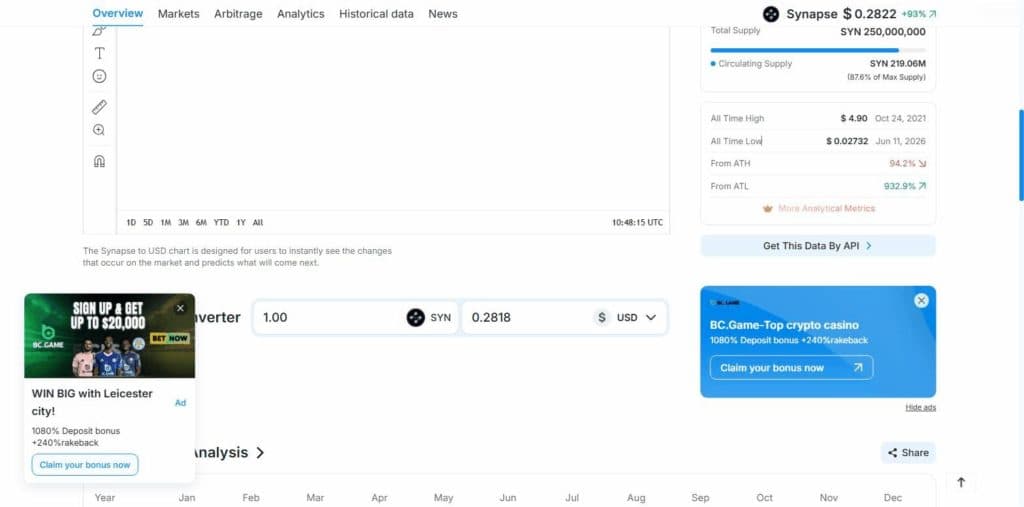Viewport: 1024px width, 507px height.
Task: Click the From ATH 94.2% value
Action: click(x=907, y=163)
